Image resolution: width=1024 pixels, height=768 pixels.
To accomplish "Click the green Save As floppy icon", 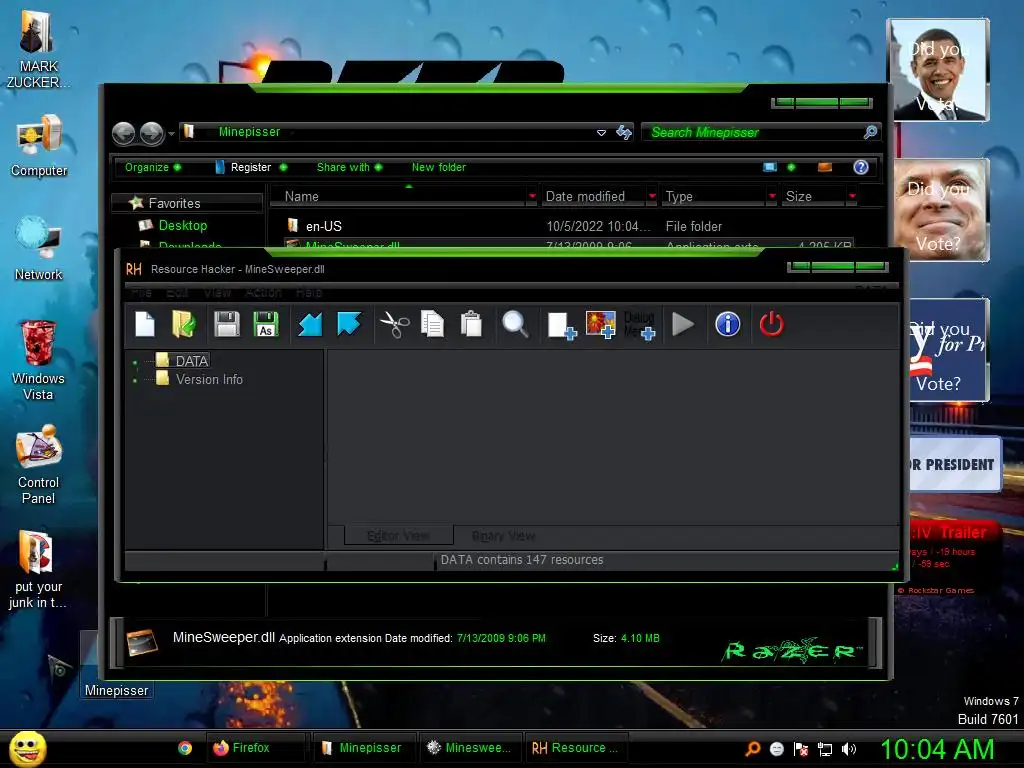I will [266, 325].
